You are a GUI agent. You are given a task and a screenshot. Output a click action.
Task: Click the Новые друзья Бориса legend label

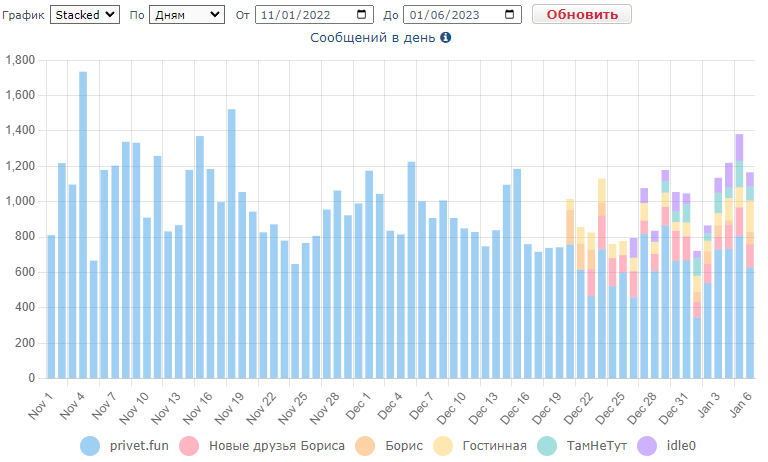coord(277,446)
